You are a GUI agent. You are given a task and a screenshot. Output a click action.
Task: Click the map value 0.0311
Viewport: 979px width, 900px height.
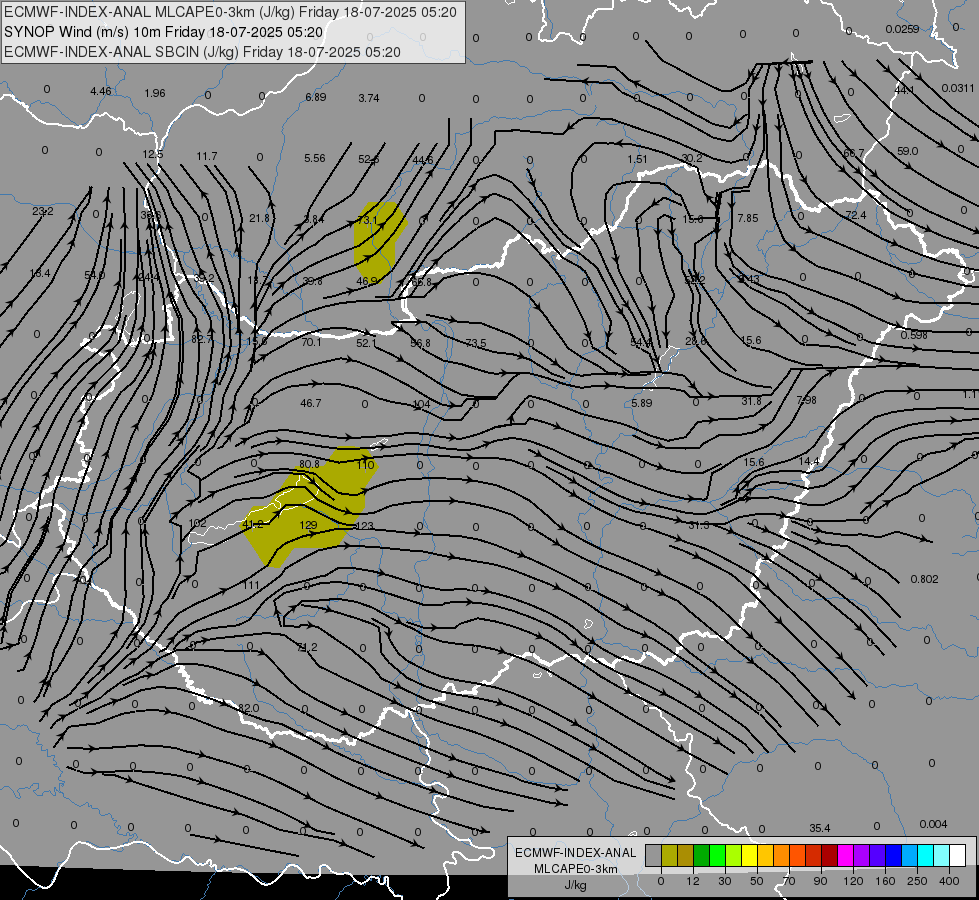tap(957, 88)
